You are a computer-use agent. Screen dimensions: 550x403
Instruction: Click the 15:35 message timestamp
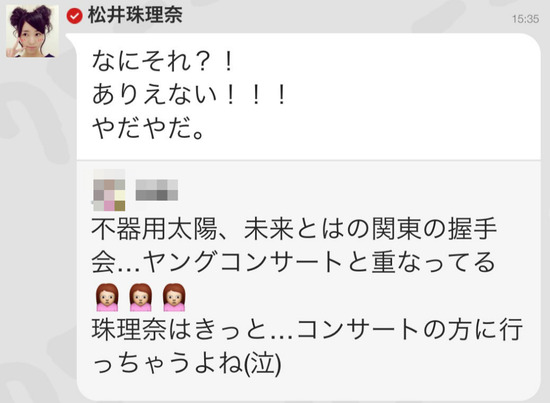tap(525, 19)
